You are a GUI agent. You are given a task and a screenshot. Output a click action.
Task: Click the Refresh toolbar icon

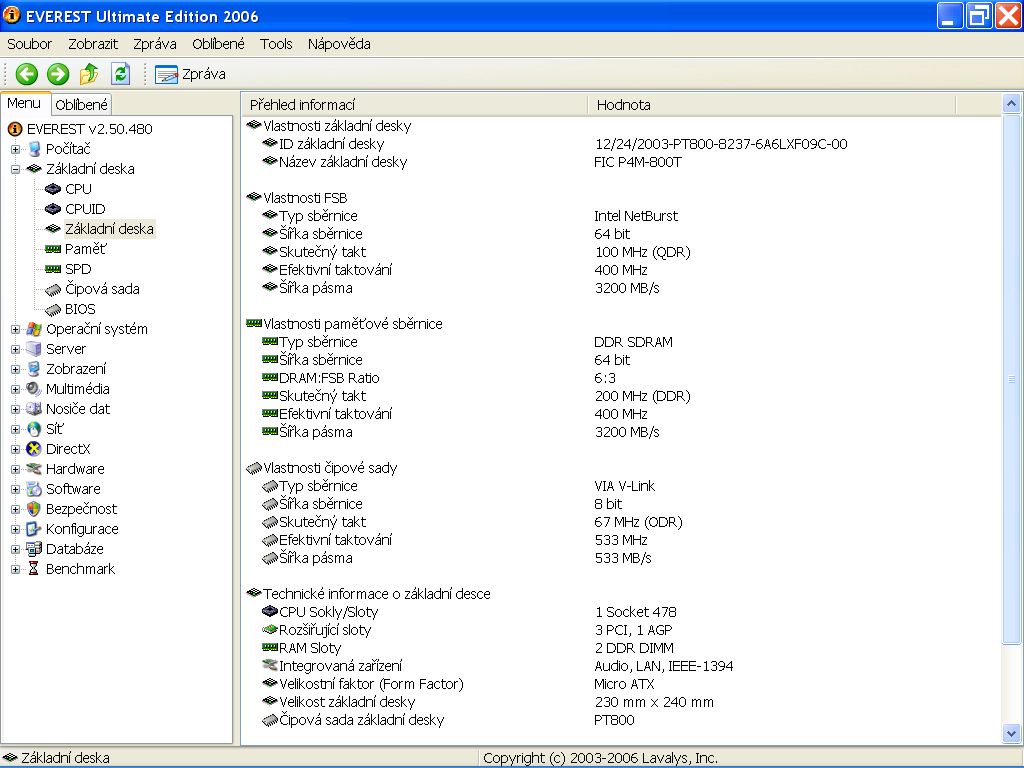click(120, 73)
